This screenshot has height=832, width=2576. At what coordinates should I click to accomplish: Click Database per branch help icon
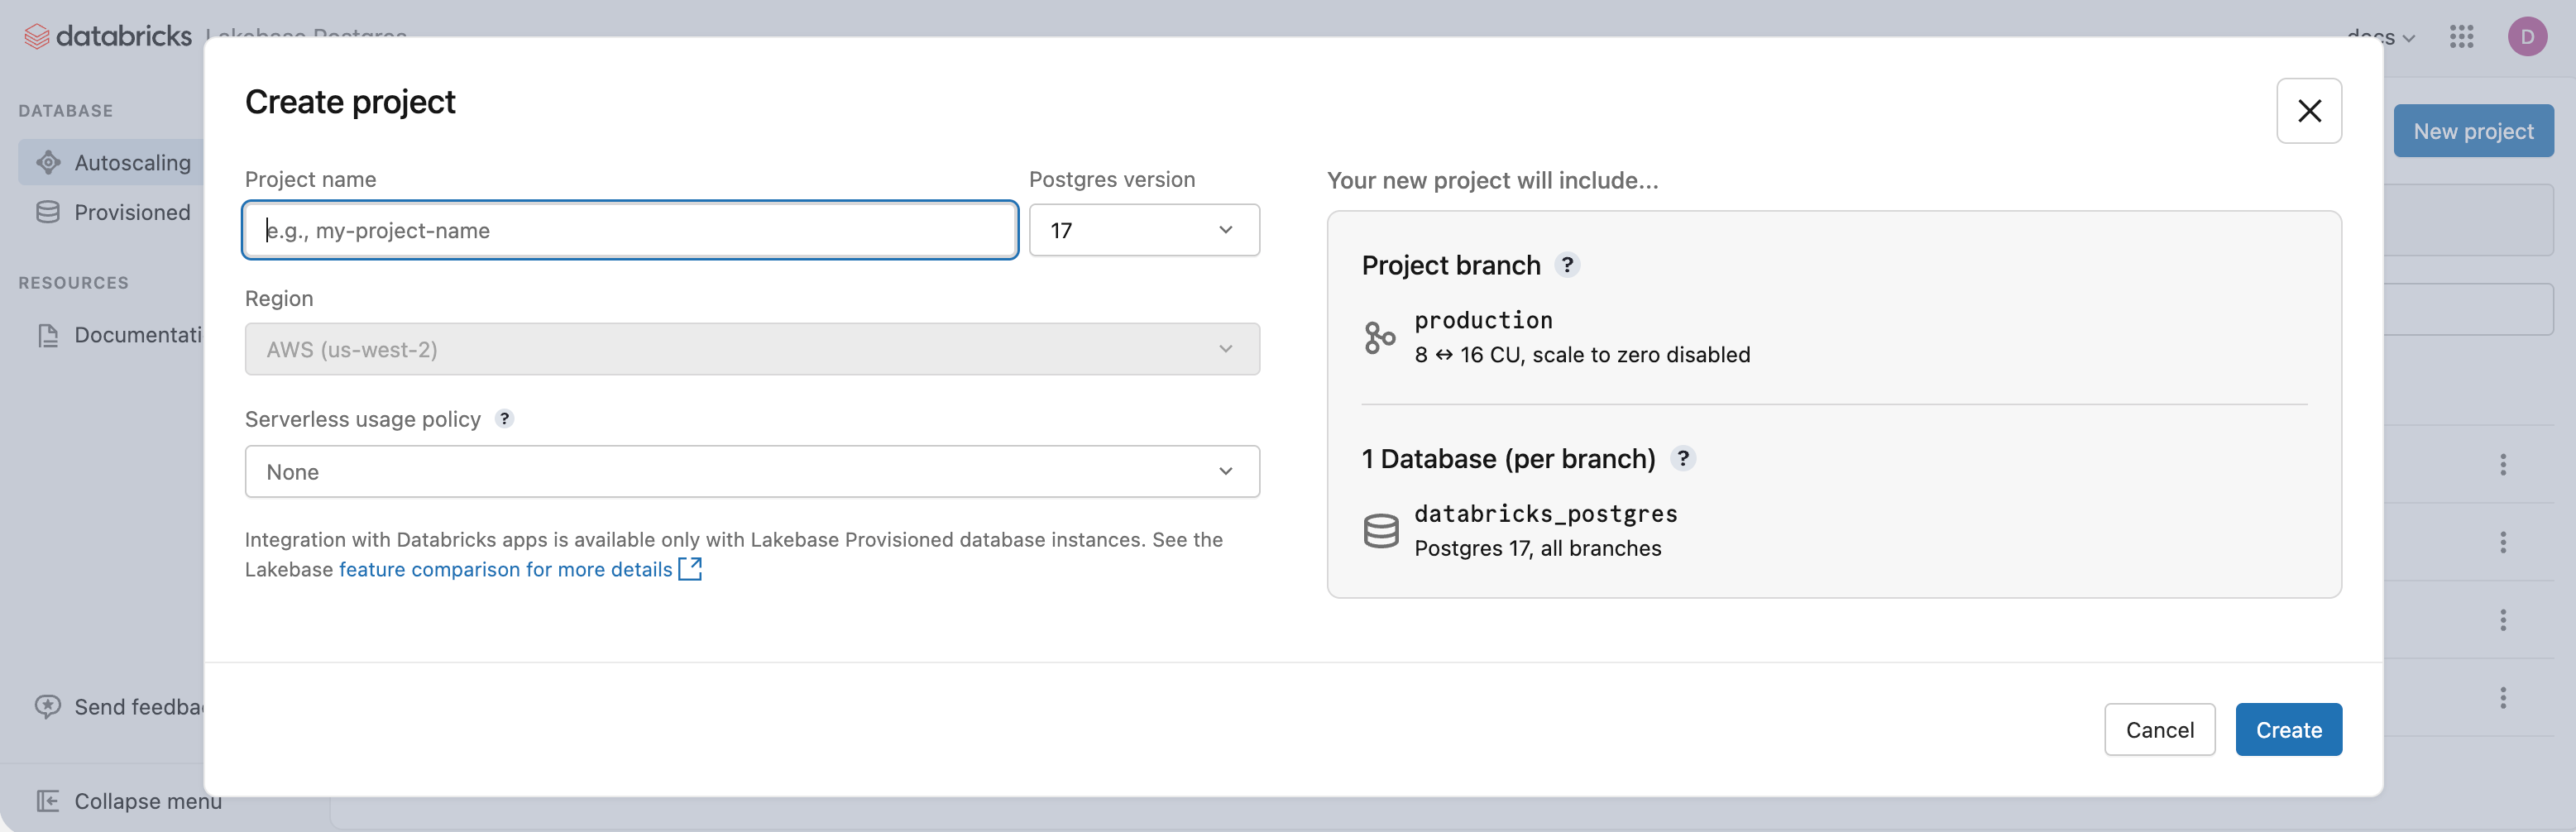[x=1683, y=458]
